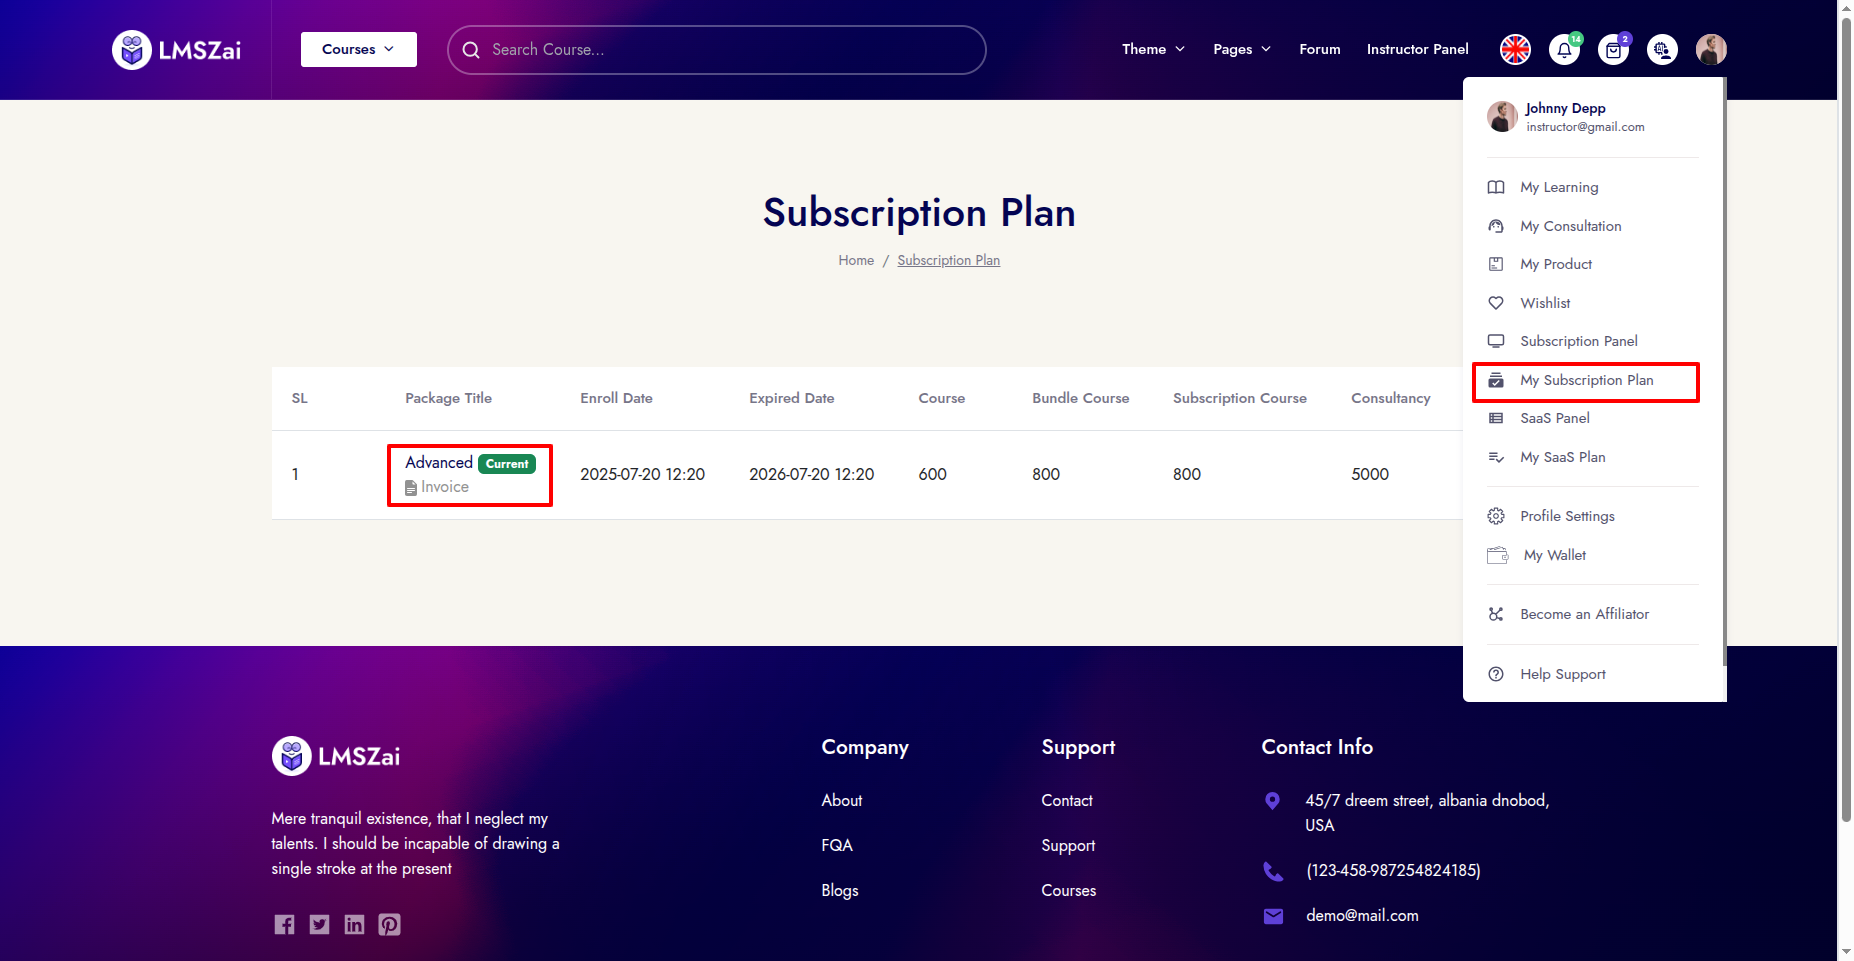Select My Wallet in user menu
The image size is (1854, 961).
coord(1554,555)
